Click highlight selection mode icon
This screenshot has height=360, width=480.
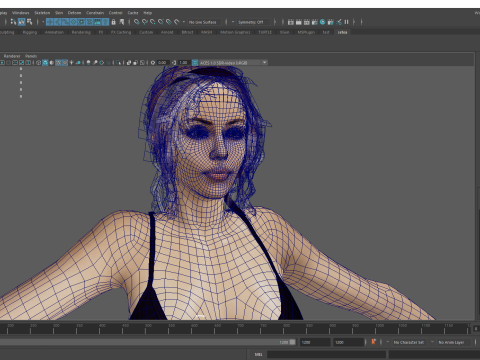pos(122,22)
